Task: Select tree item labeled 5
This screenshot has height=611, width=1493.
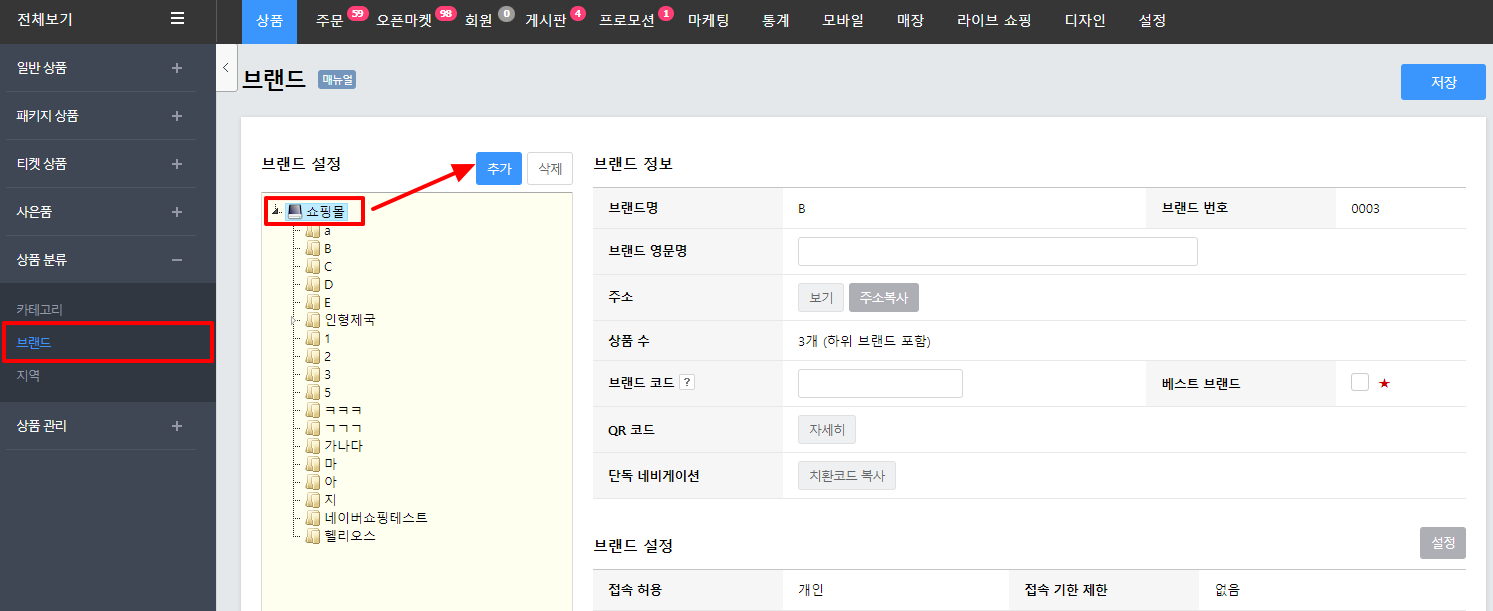Action: click(328, 392)
